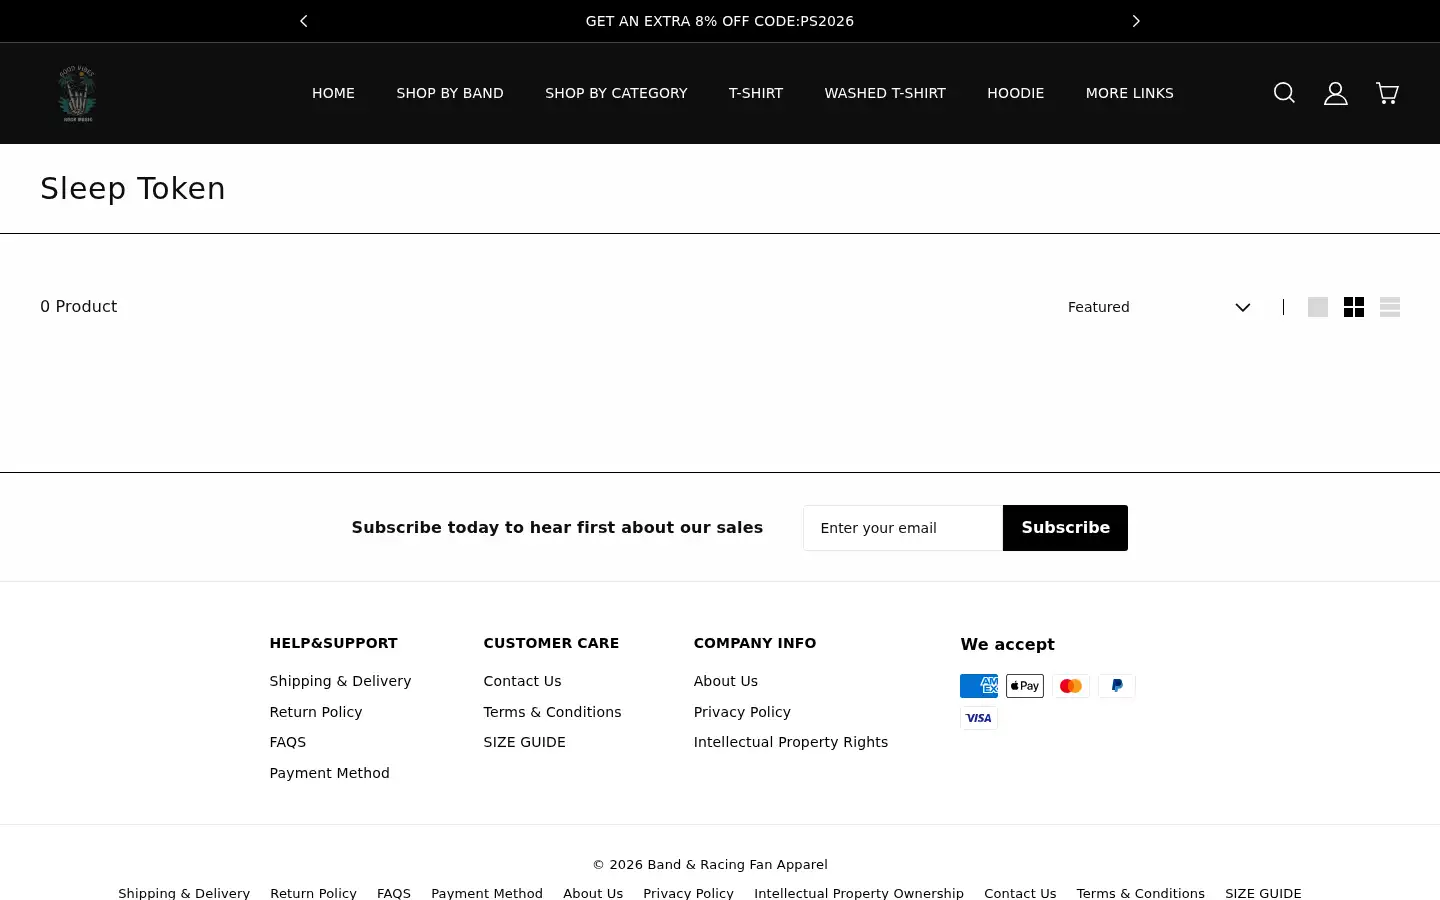The width and height of the screenshot is (1440, 900).
Task: Open Return Policy under HELP&SUPPORT
Action: 316,712
